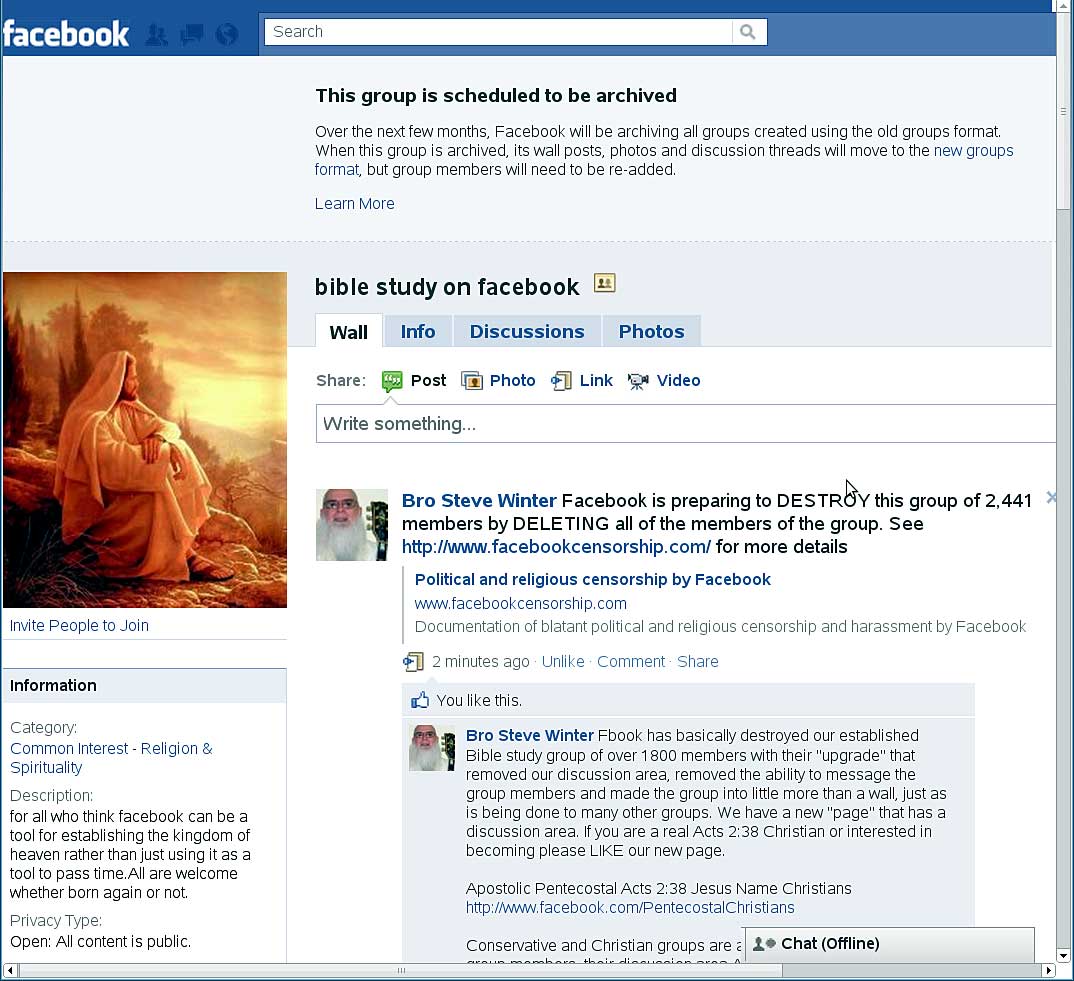The width and height of the screenshot is (1074, 981).
Task: Open Bro Steve Winter post avatar
Action: (351, 525)
